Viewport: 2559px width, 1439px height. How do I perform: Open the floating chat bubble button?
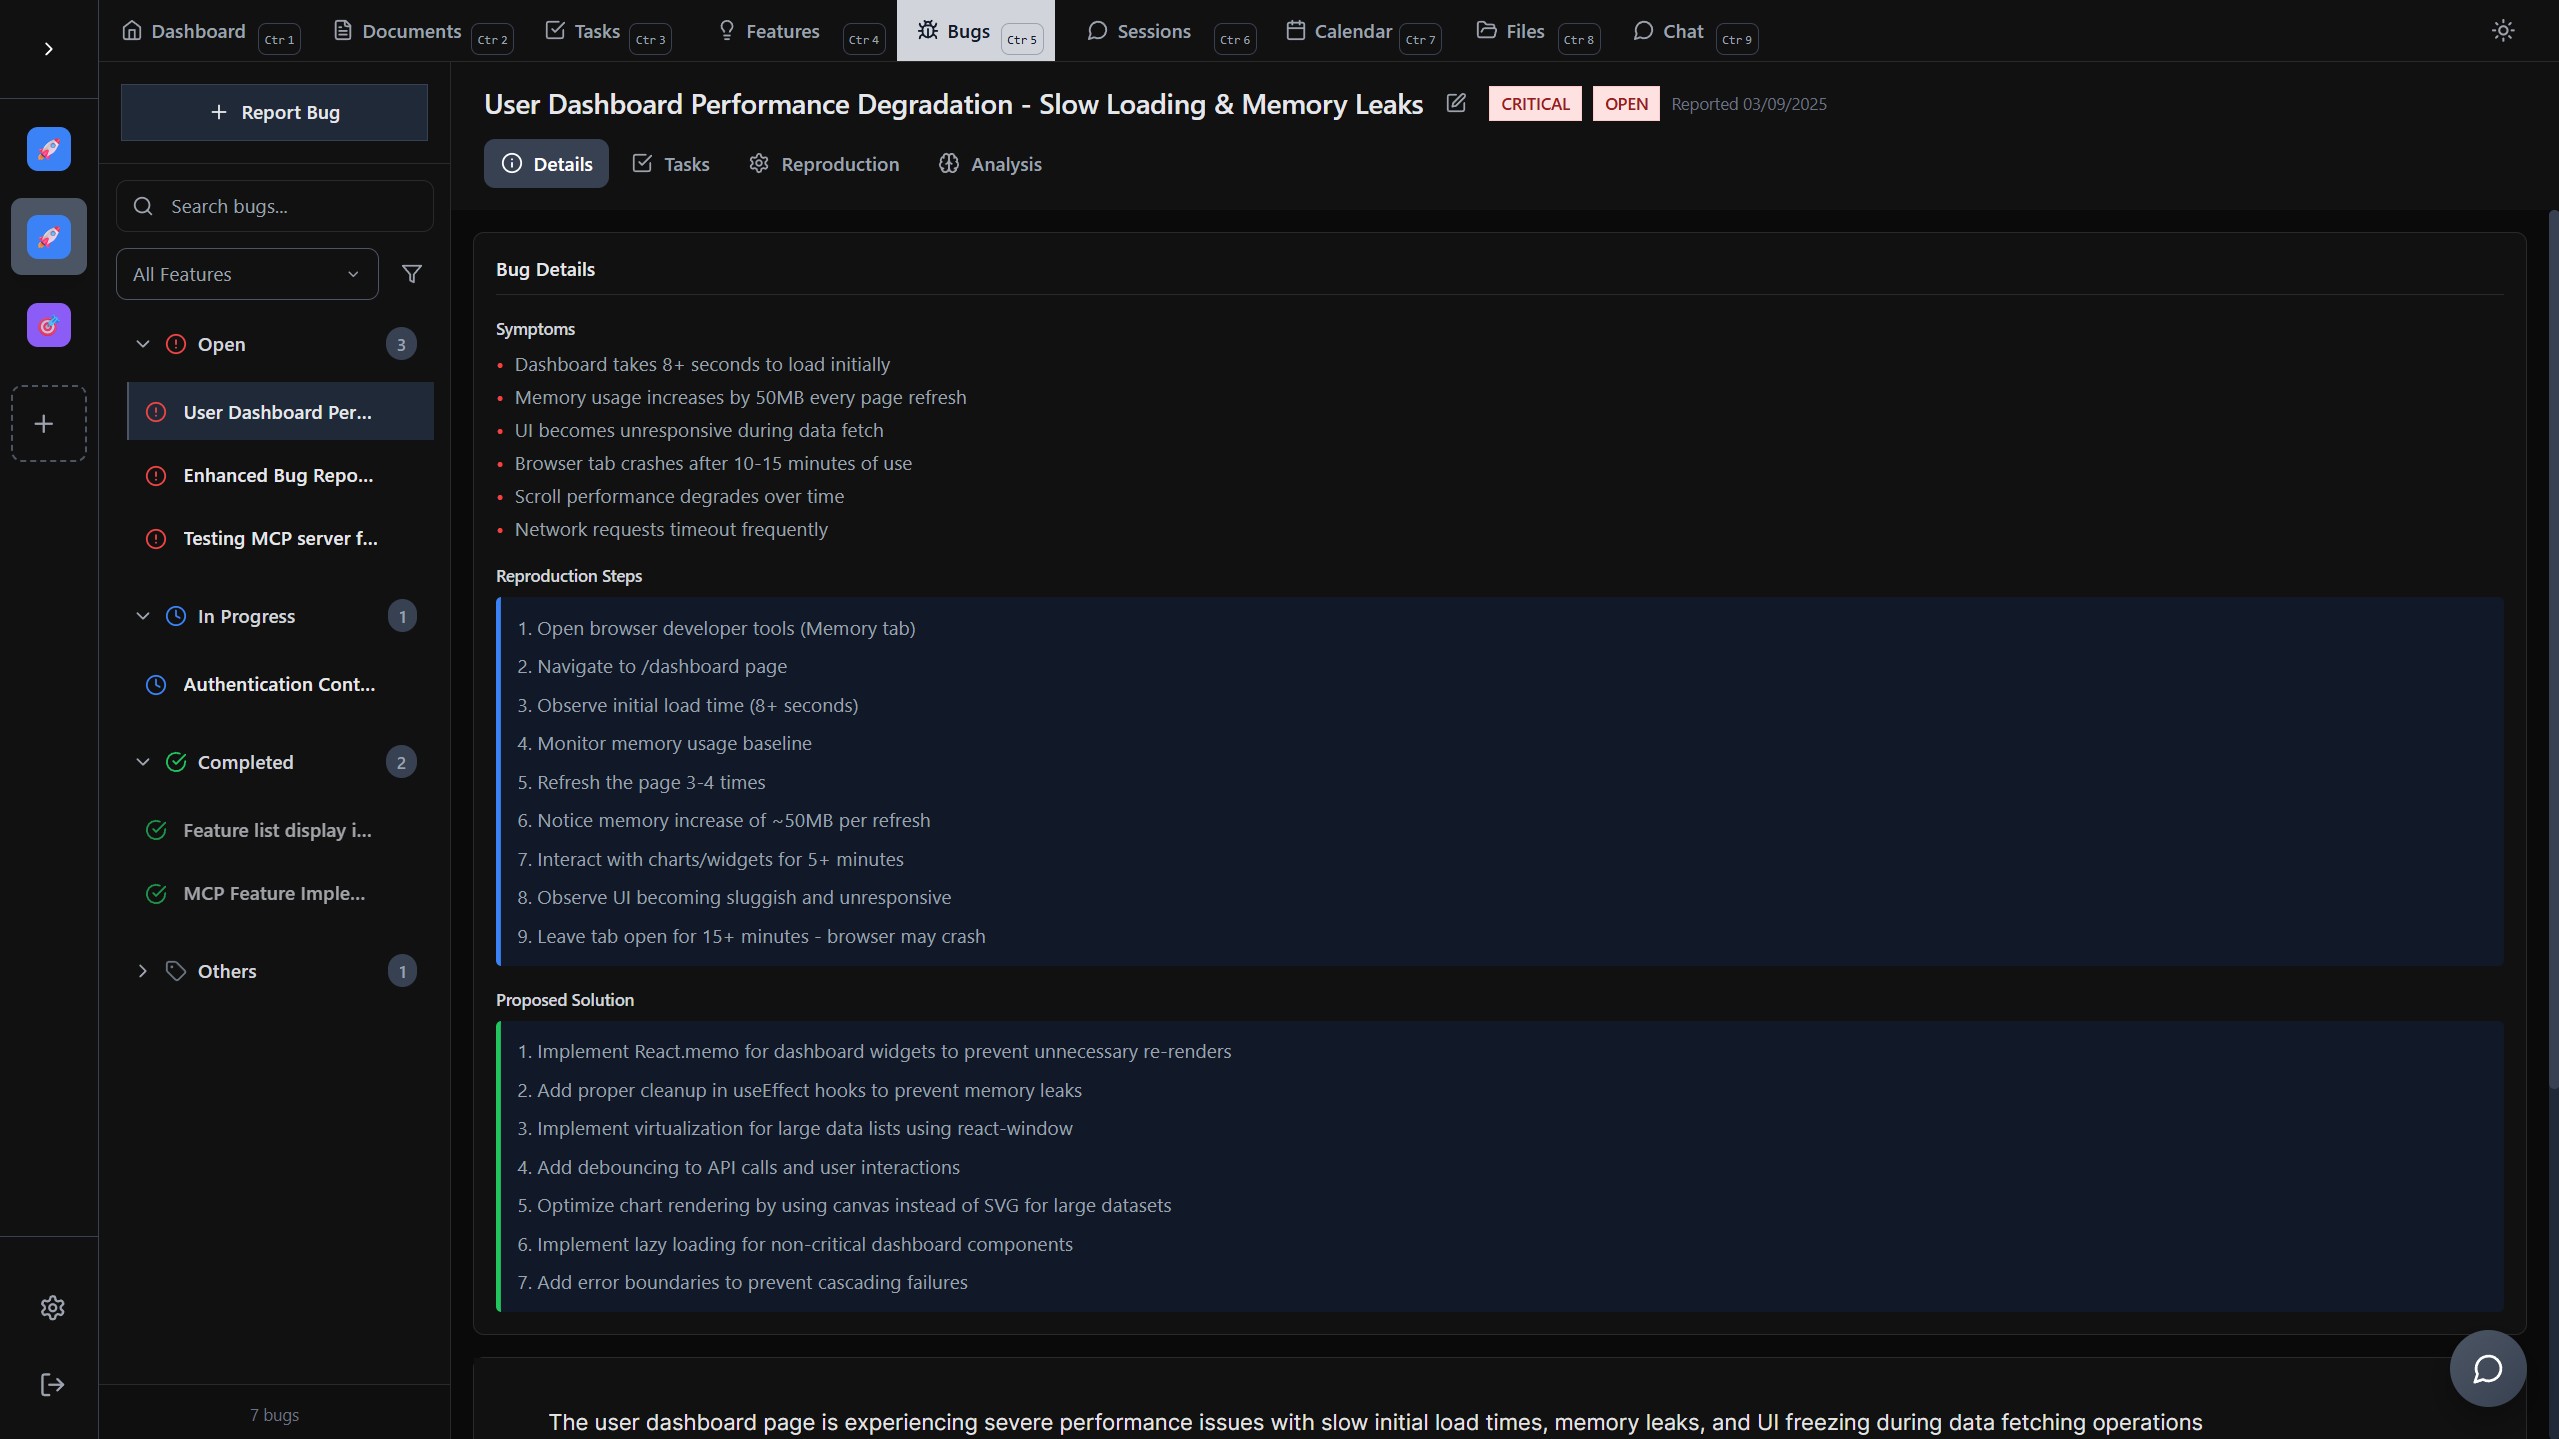click(2487, 1368)
